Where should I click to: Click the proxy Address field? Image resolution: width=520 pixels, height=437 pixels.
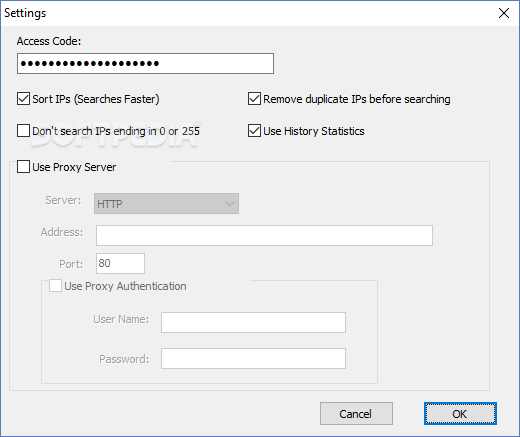click(x=264, y=236)
